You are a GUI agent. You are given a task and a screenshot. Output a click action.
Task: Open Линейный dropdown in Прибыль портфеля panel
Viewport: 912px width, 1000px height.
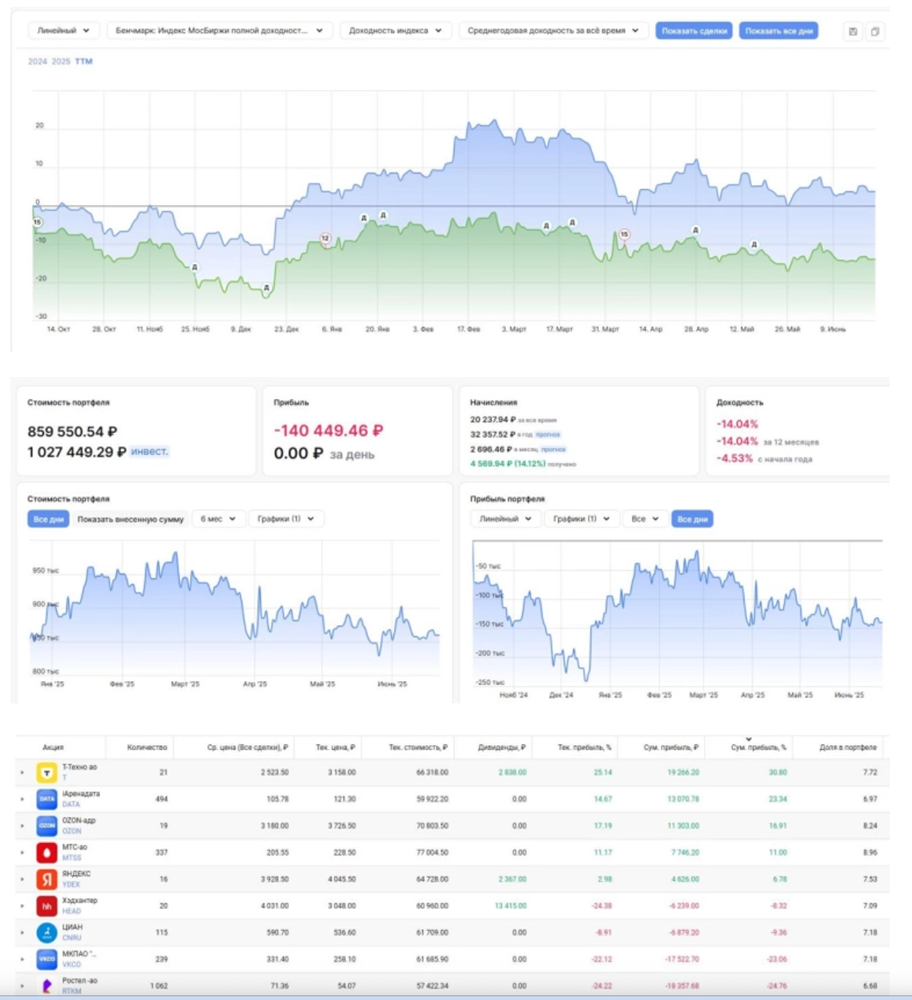point(506,519)
